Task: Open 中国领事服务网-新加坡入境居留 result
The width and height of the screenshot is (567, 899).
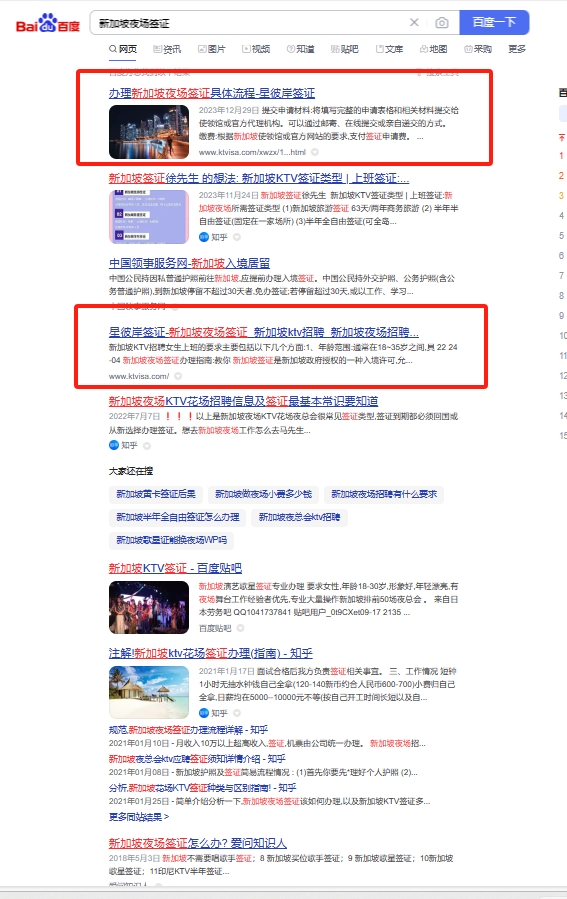Action: (x=189, y=263)
